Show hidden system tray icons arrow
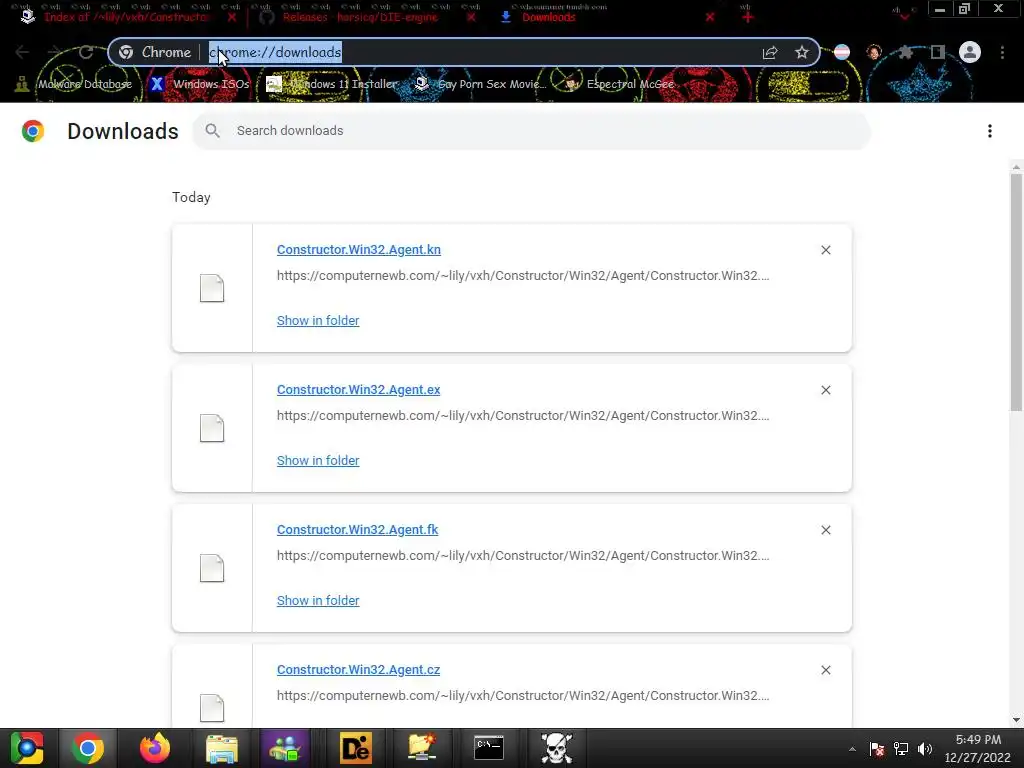The width and height of the screenshot is (1024, 768). click(852, 749)
